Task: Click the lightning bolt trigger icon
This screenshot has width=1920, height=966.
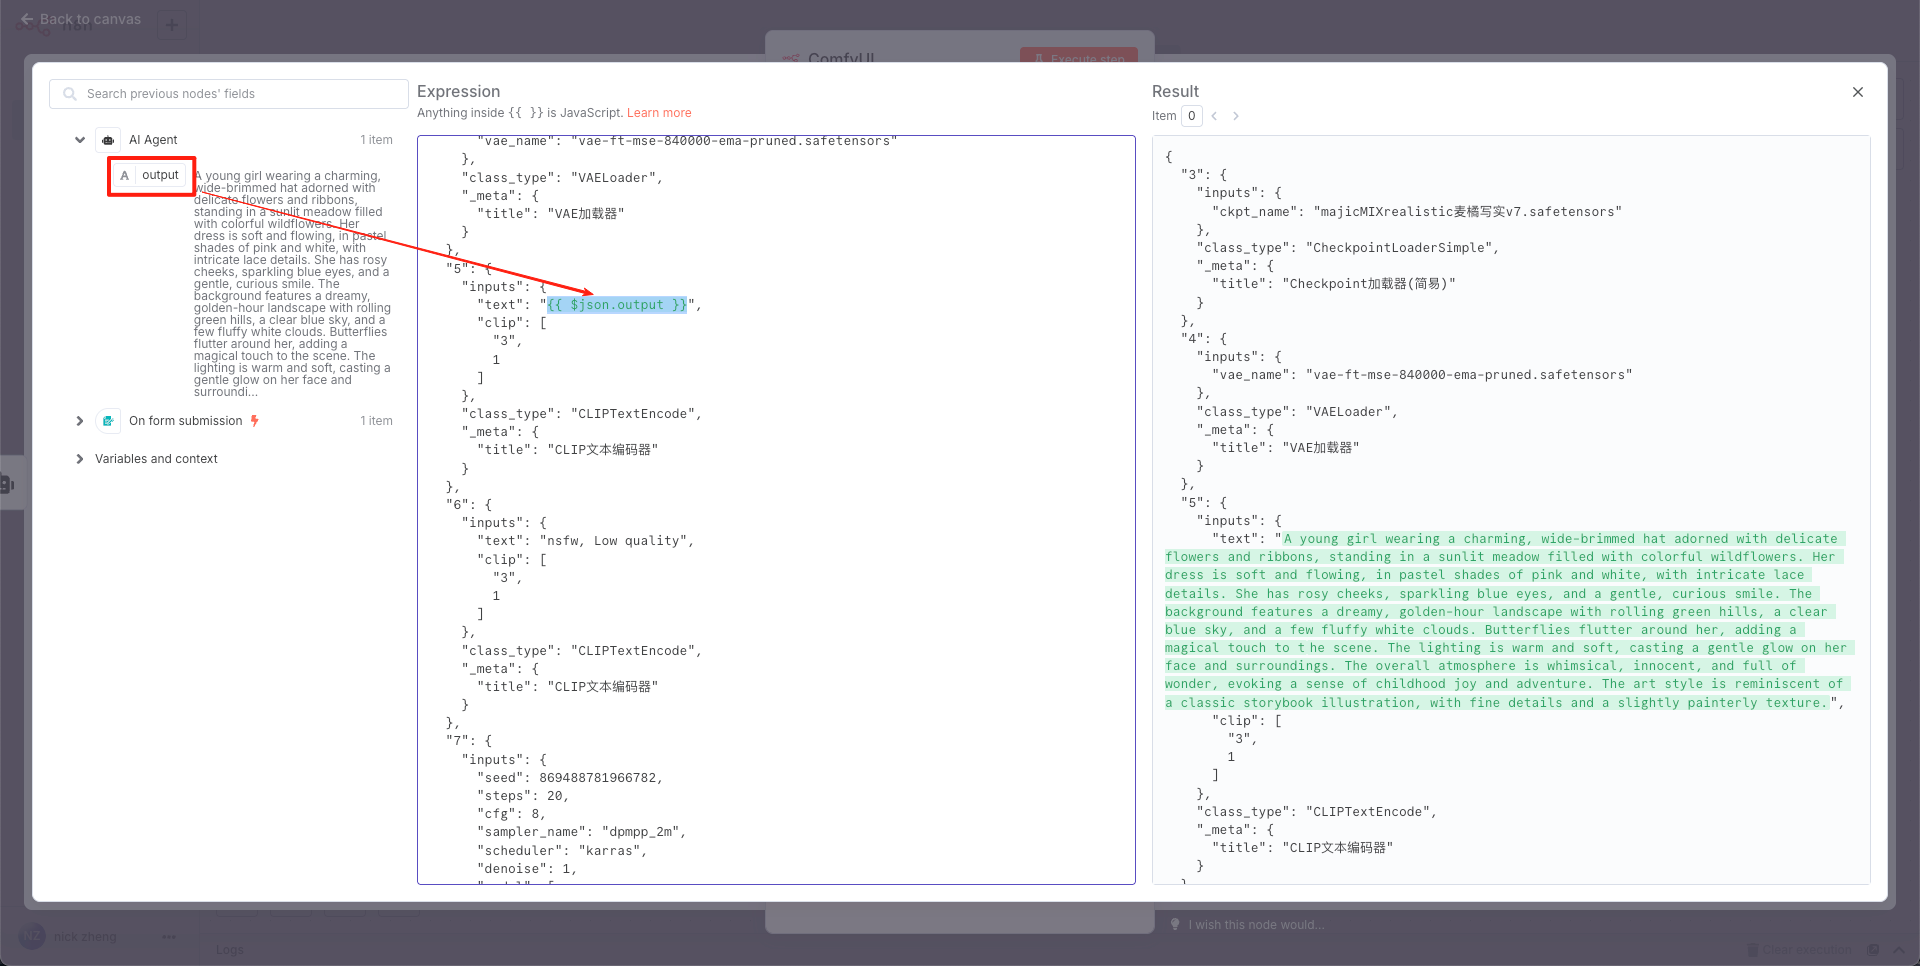Action: [255, 421]
